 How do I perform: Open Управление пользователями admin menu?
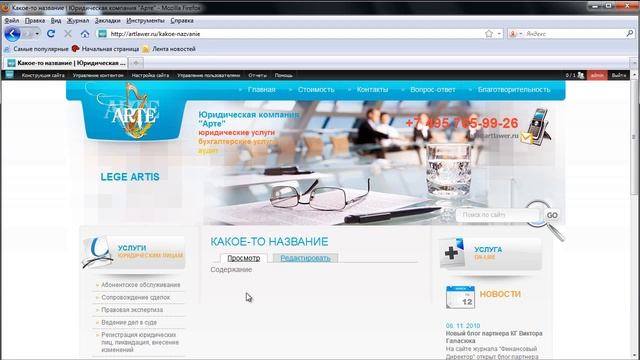click(209, 75)
